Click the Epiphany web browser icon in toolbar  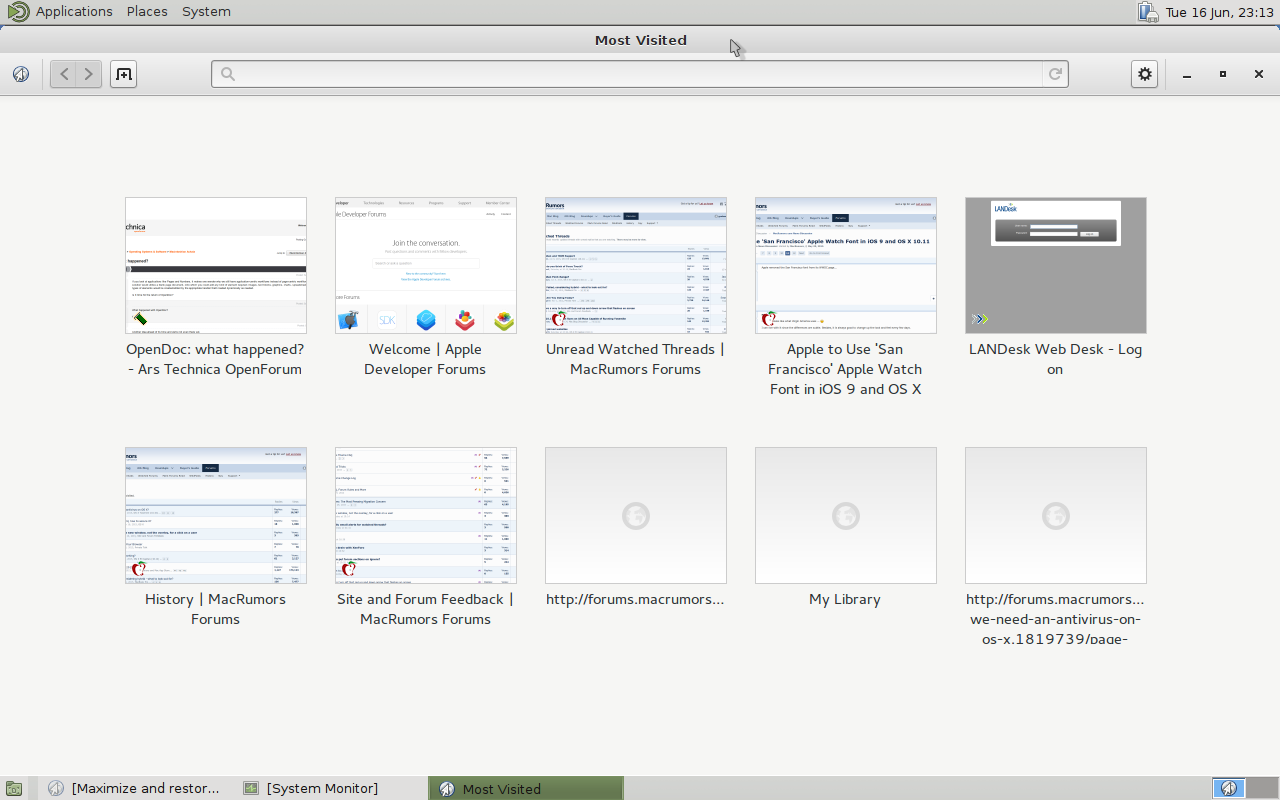pyautogui.click(x=21, y=74)
